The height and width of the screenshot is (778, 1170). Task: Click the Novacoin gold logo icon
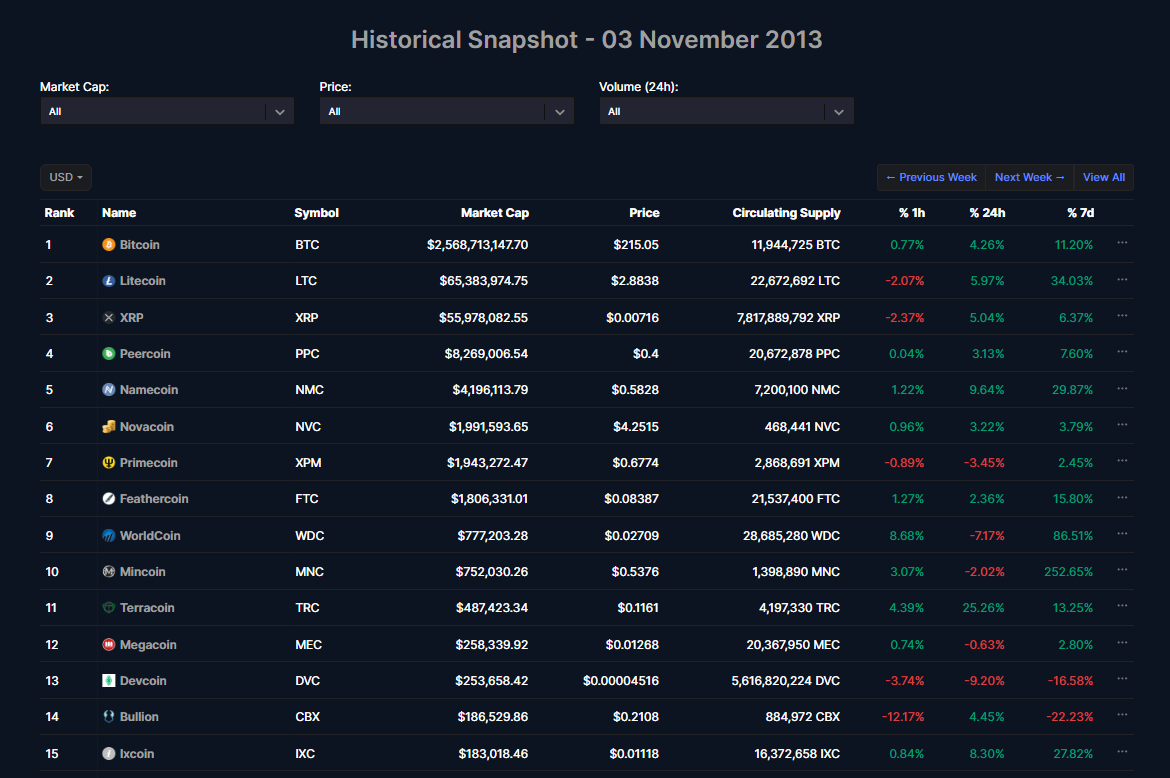[109, 427]
